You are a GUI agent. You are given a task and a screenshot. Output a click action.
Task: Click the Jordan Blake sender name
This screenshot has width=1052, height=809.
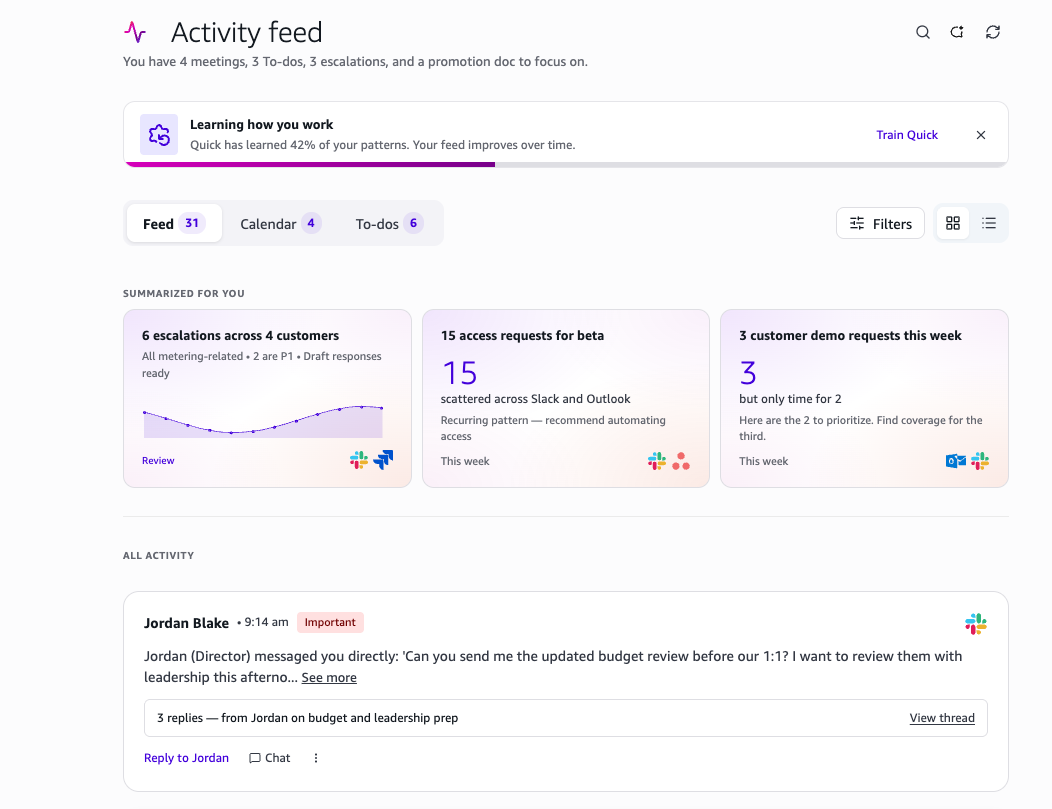tap(186, 623)
